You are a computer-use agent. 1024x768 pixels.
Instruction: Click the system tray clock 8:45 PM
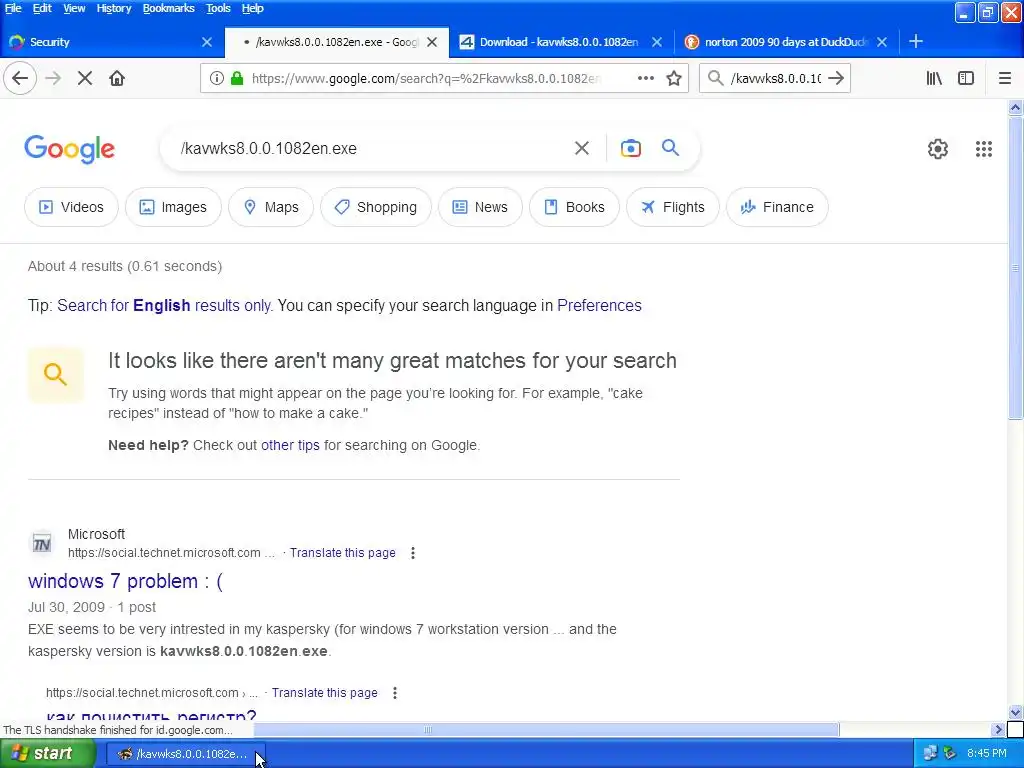(987, 754)
